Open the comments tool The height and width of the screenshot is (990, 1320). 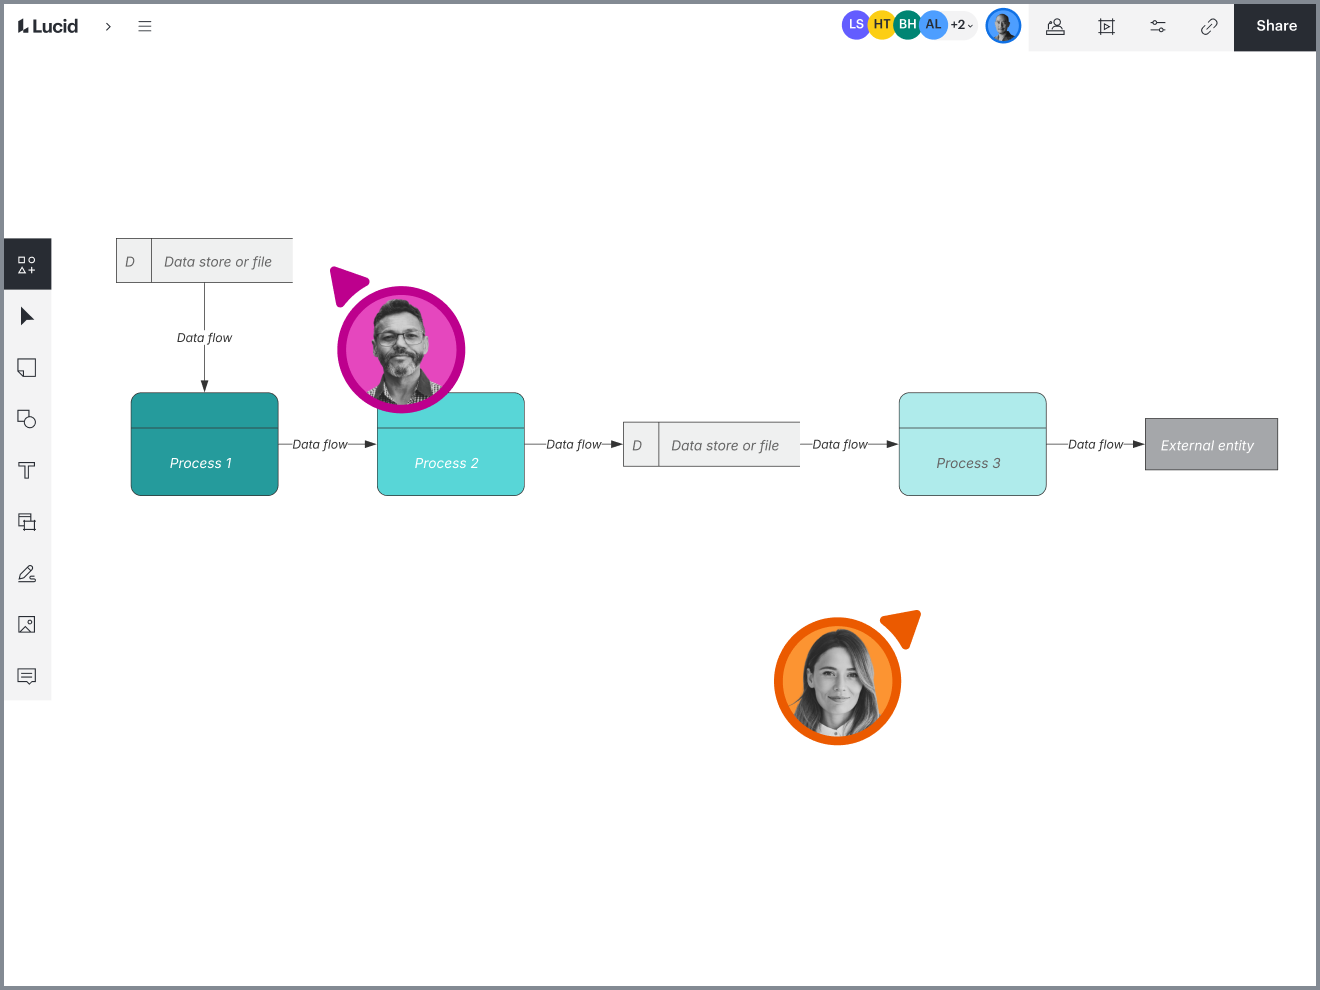tap(27, 677)
